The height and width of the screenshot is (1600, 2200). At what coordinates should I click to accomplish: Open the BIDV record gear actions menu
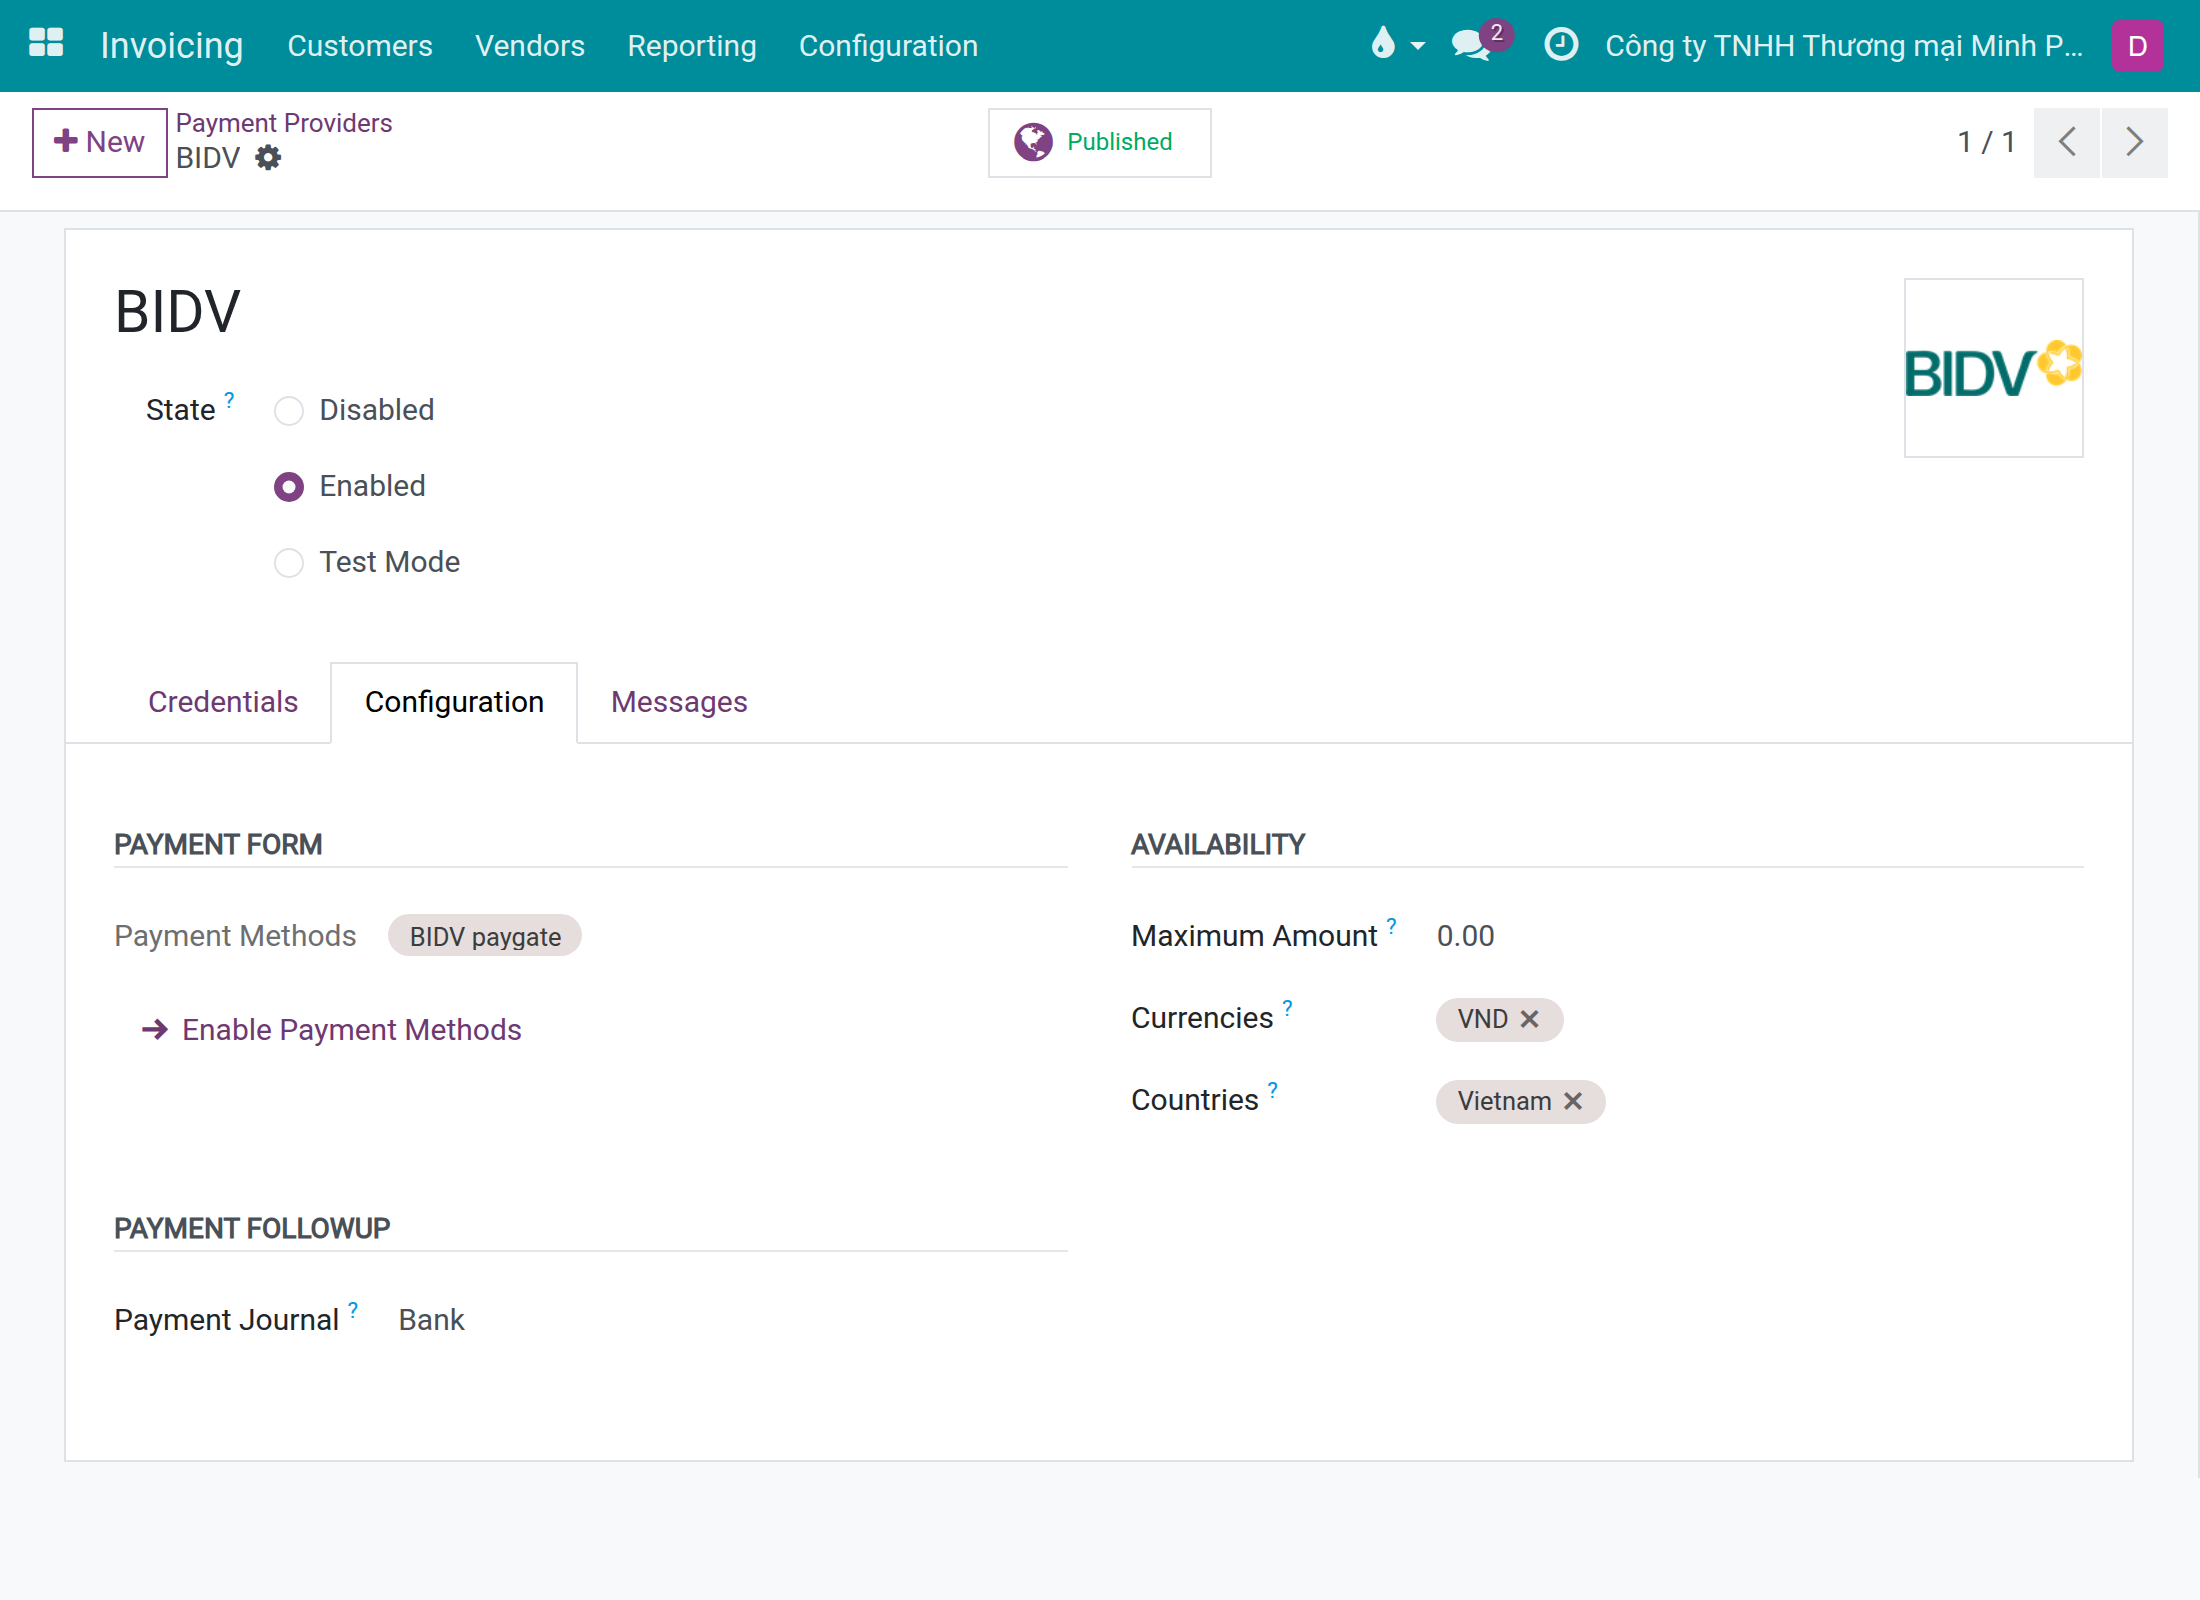(x=268, y=158)
